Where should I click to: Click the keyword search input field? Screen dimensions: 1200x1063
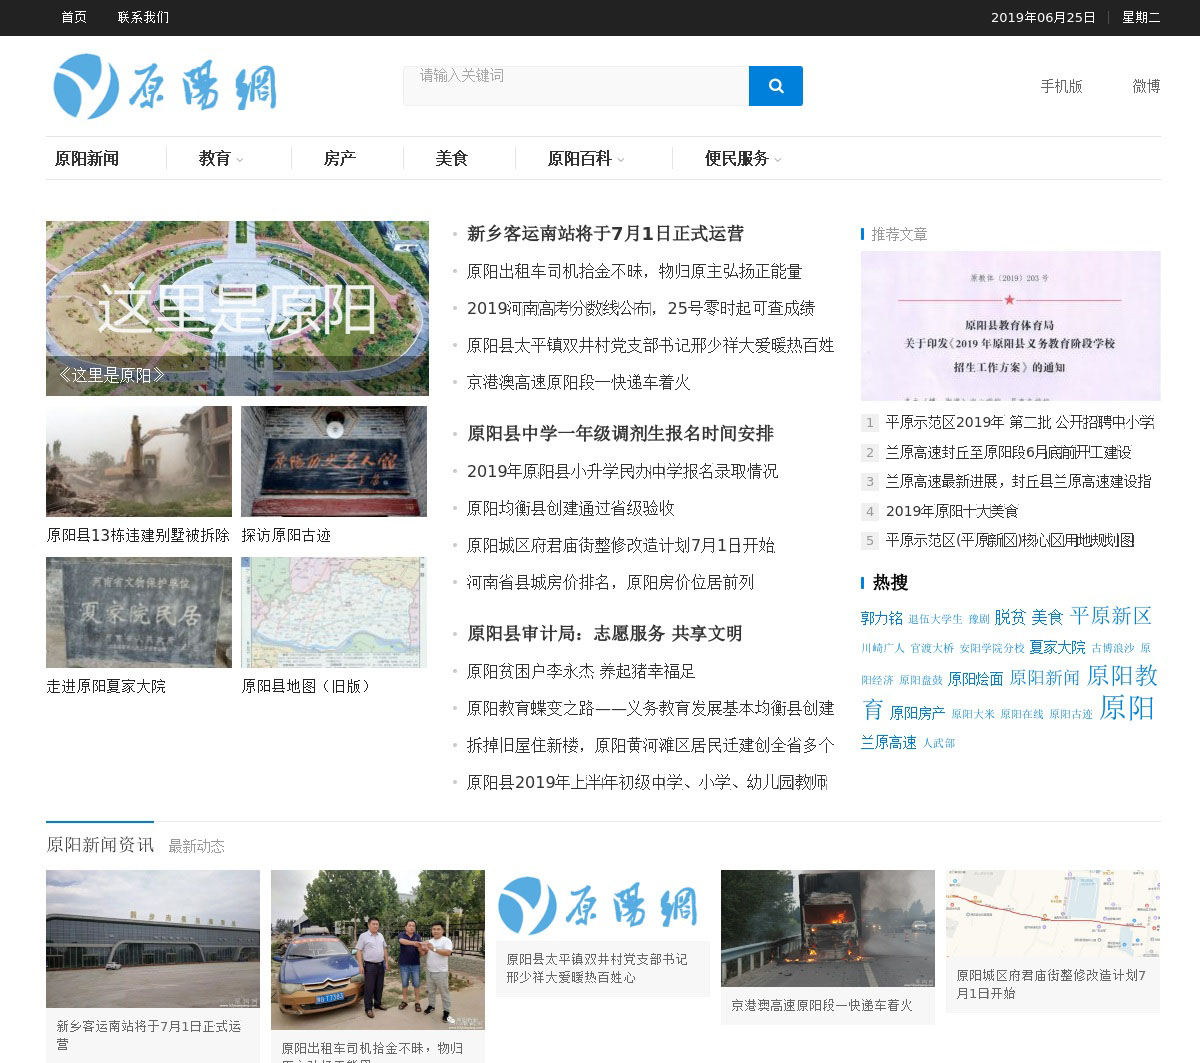point(575,86)
